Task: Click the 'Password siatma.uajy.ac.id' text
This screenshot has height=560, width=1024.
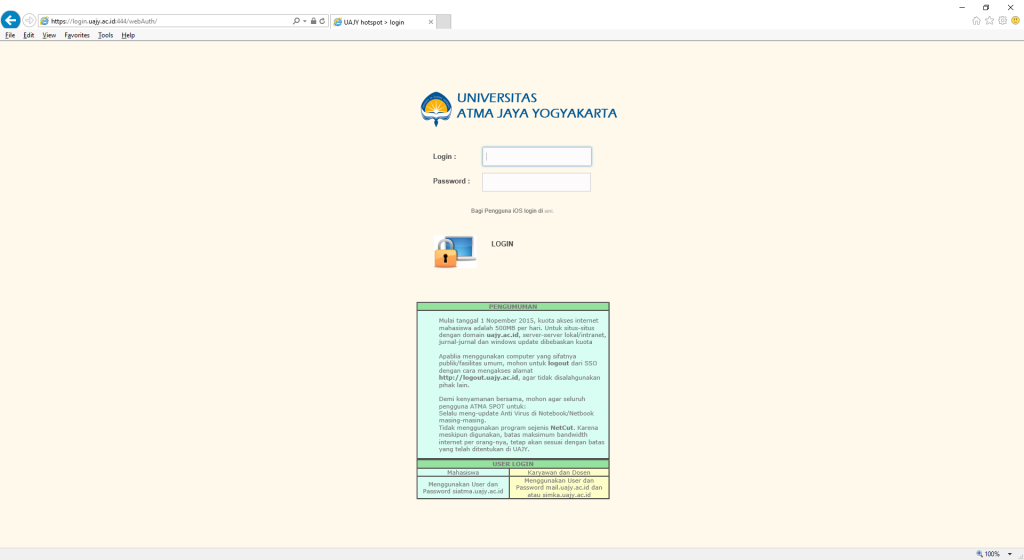Action: click(462, 491)
